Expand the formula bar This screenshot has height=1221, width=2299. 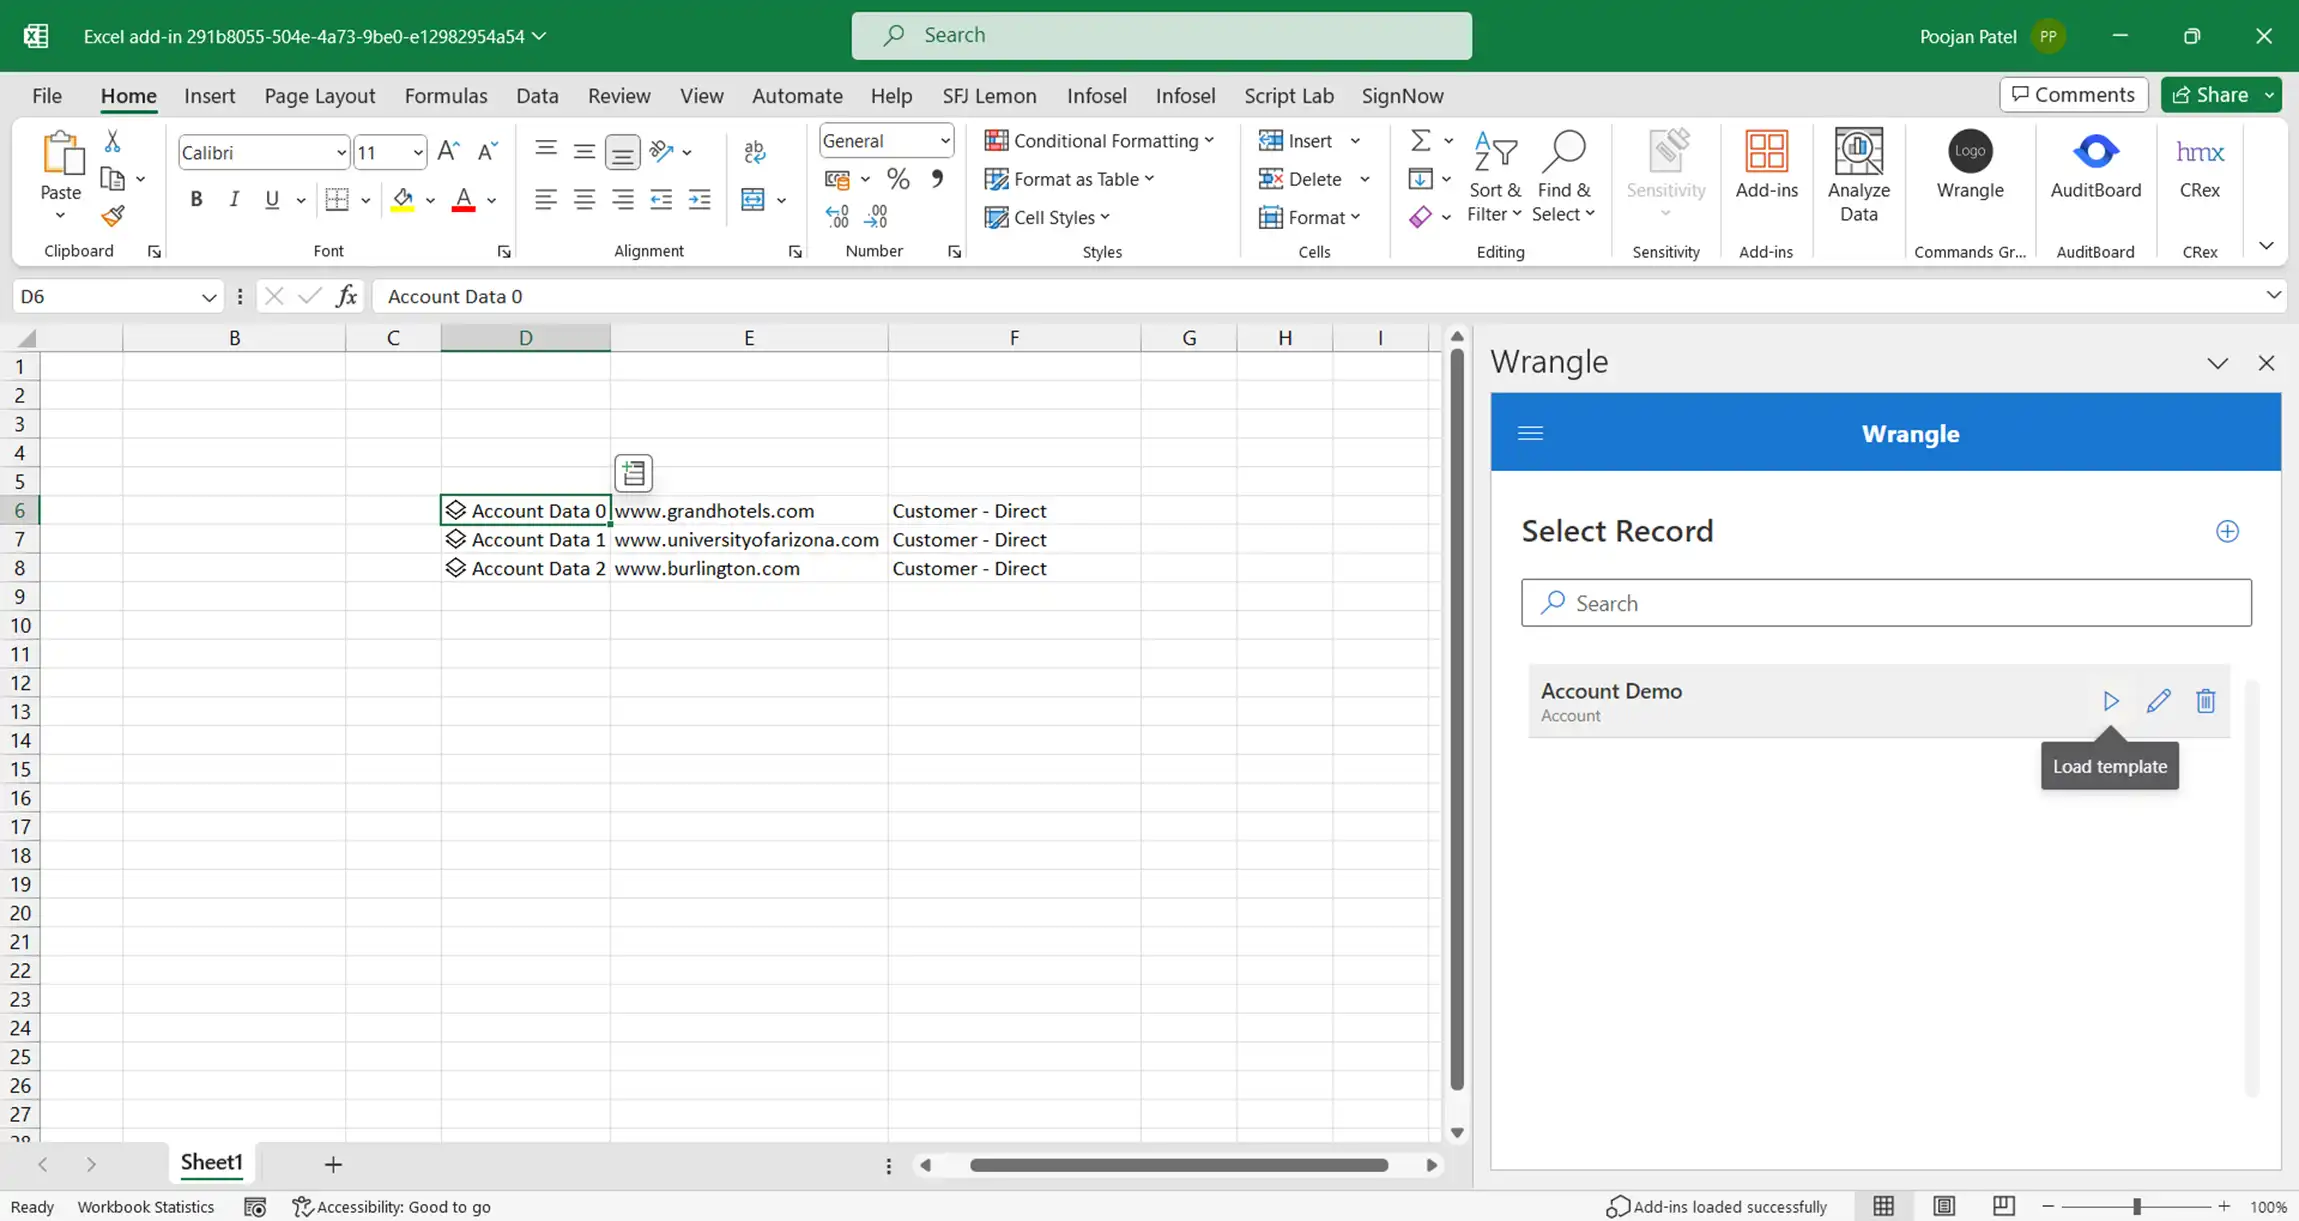pos(2273,295)
